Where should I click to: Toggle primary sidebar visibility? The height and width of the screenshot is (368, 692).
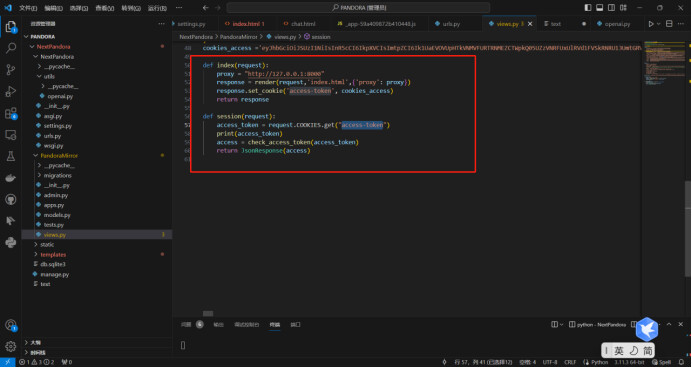(588, 8)
